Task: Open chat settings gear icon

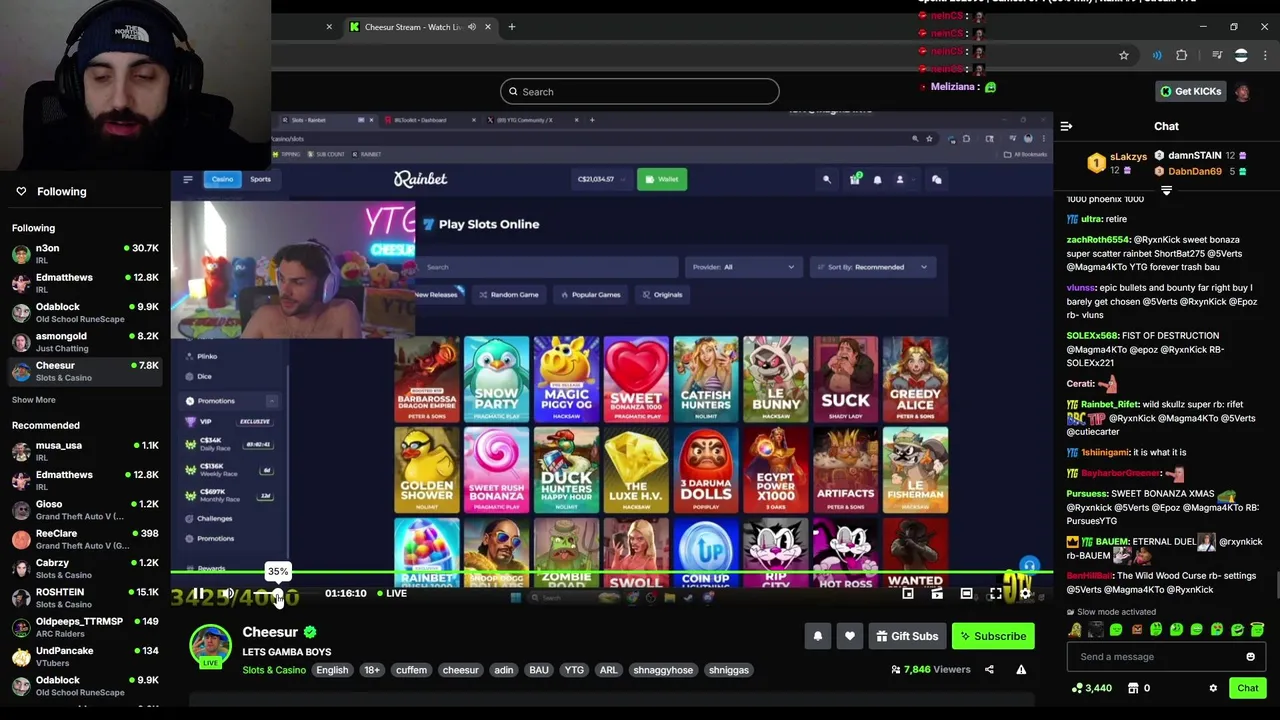Action: coord(1213,688)
